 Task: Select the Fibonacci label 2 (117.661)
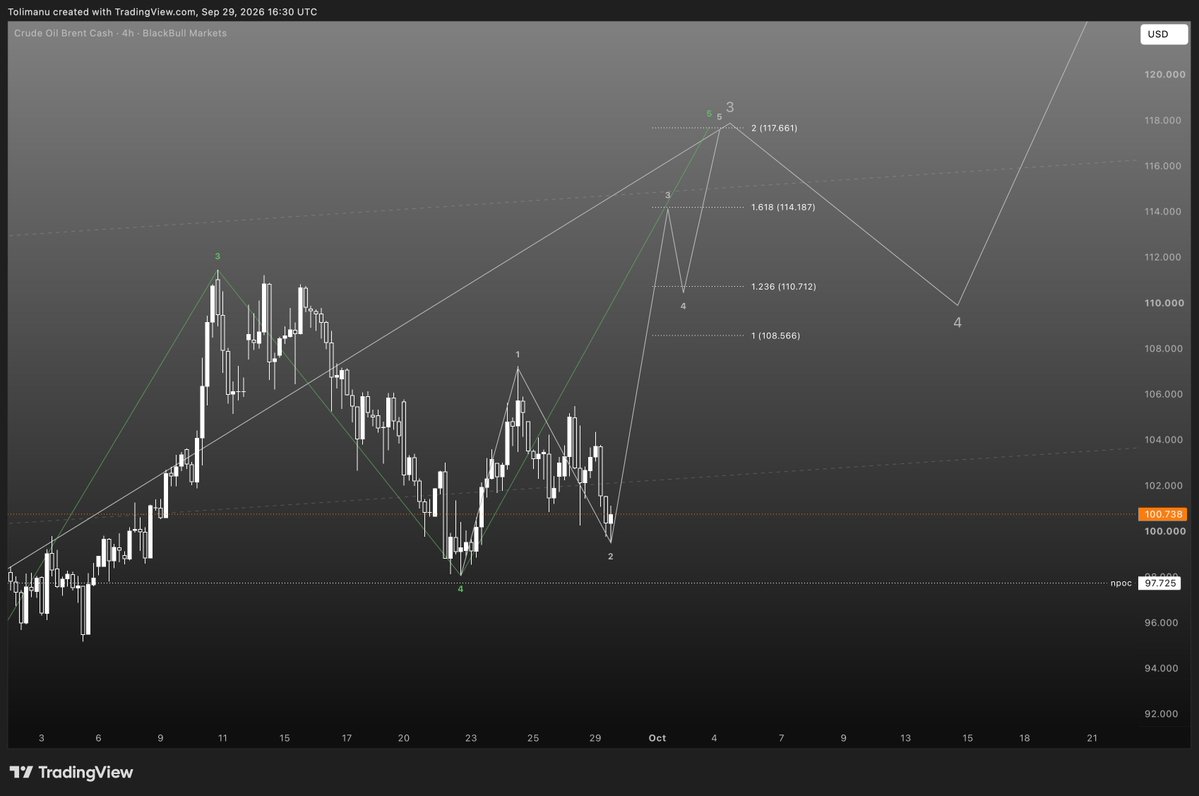coord(774,128)
